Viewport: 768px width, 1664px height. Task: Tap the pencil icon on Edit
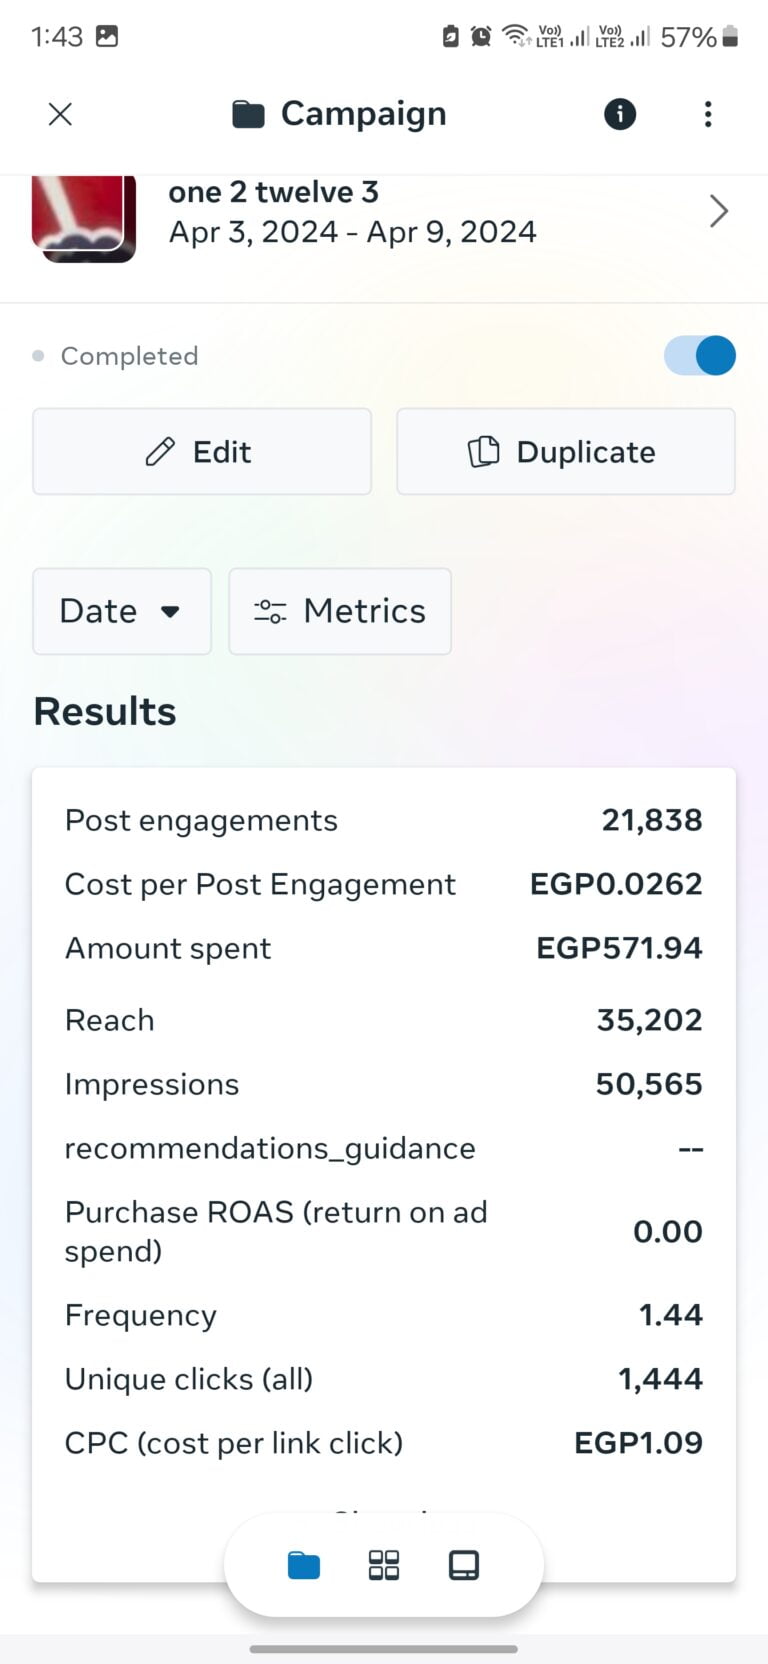tap(160, 452)
